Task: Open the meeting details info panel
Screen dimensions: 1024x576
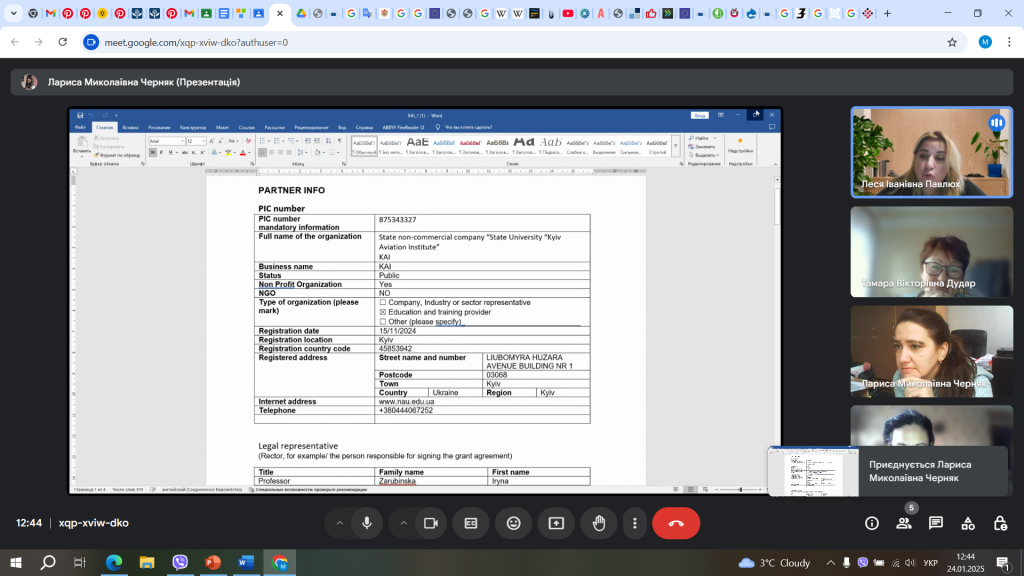Action: click(871, 523)
